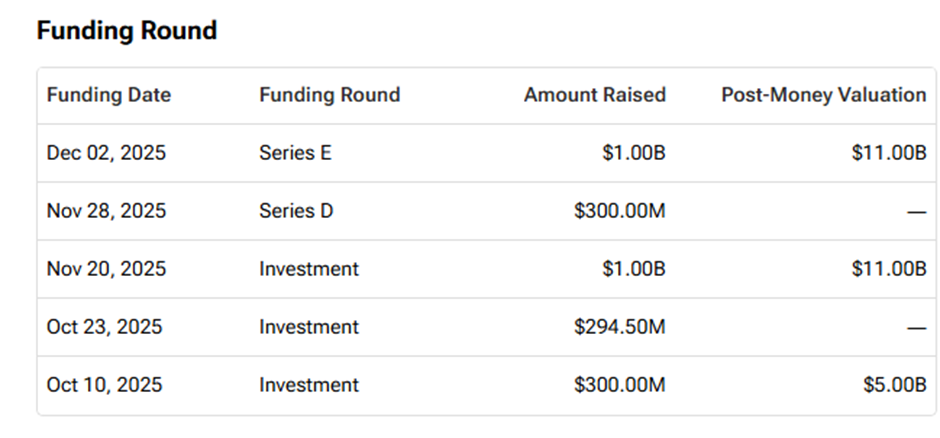940x438 pixels.
Task: Click the $11.00B valuation in Series E row
Action: (889, 153)
